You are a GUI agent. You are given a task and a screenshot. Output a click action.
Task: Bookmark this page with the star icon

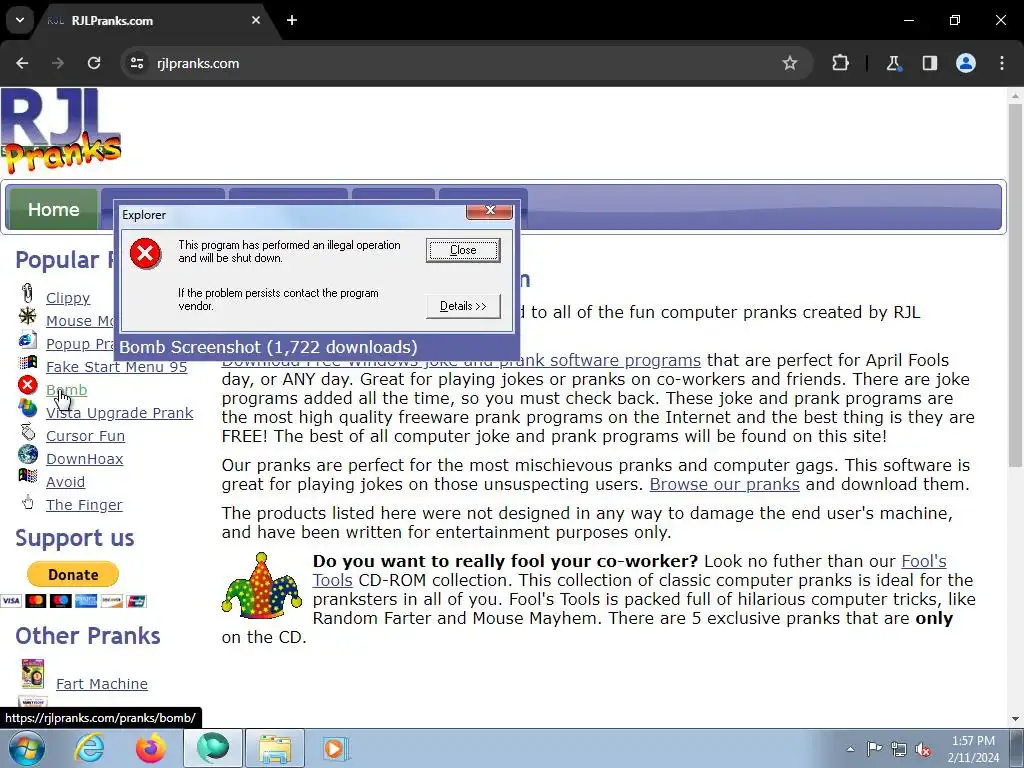click(790, 63)
